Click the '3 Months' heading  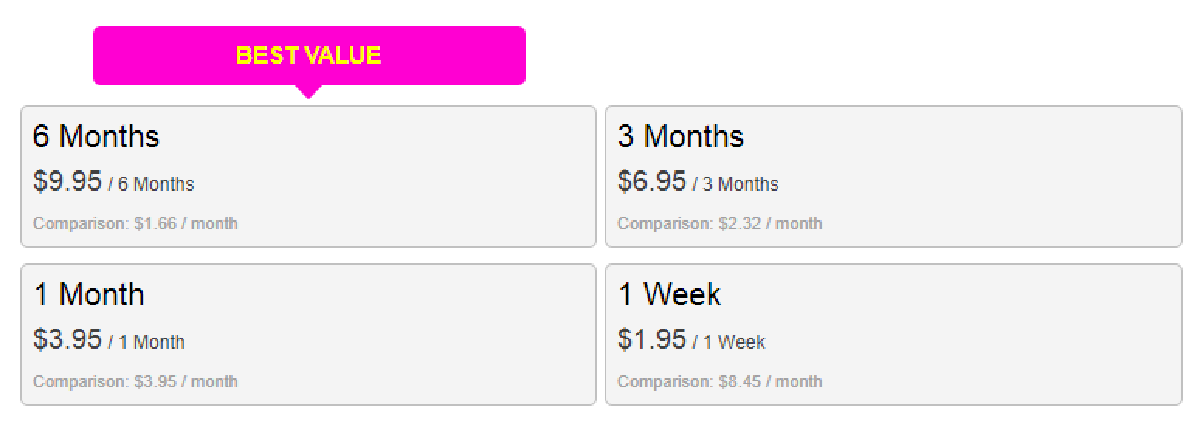tap(681, 136)
